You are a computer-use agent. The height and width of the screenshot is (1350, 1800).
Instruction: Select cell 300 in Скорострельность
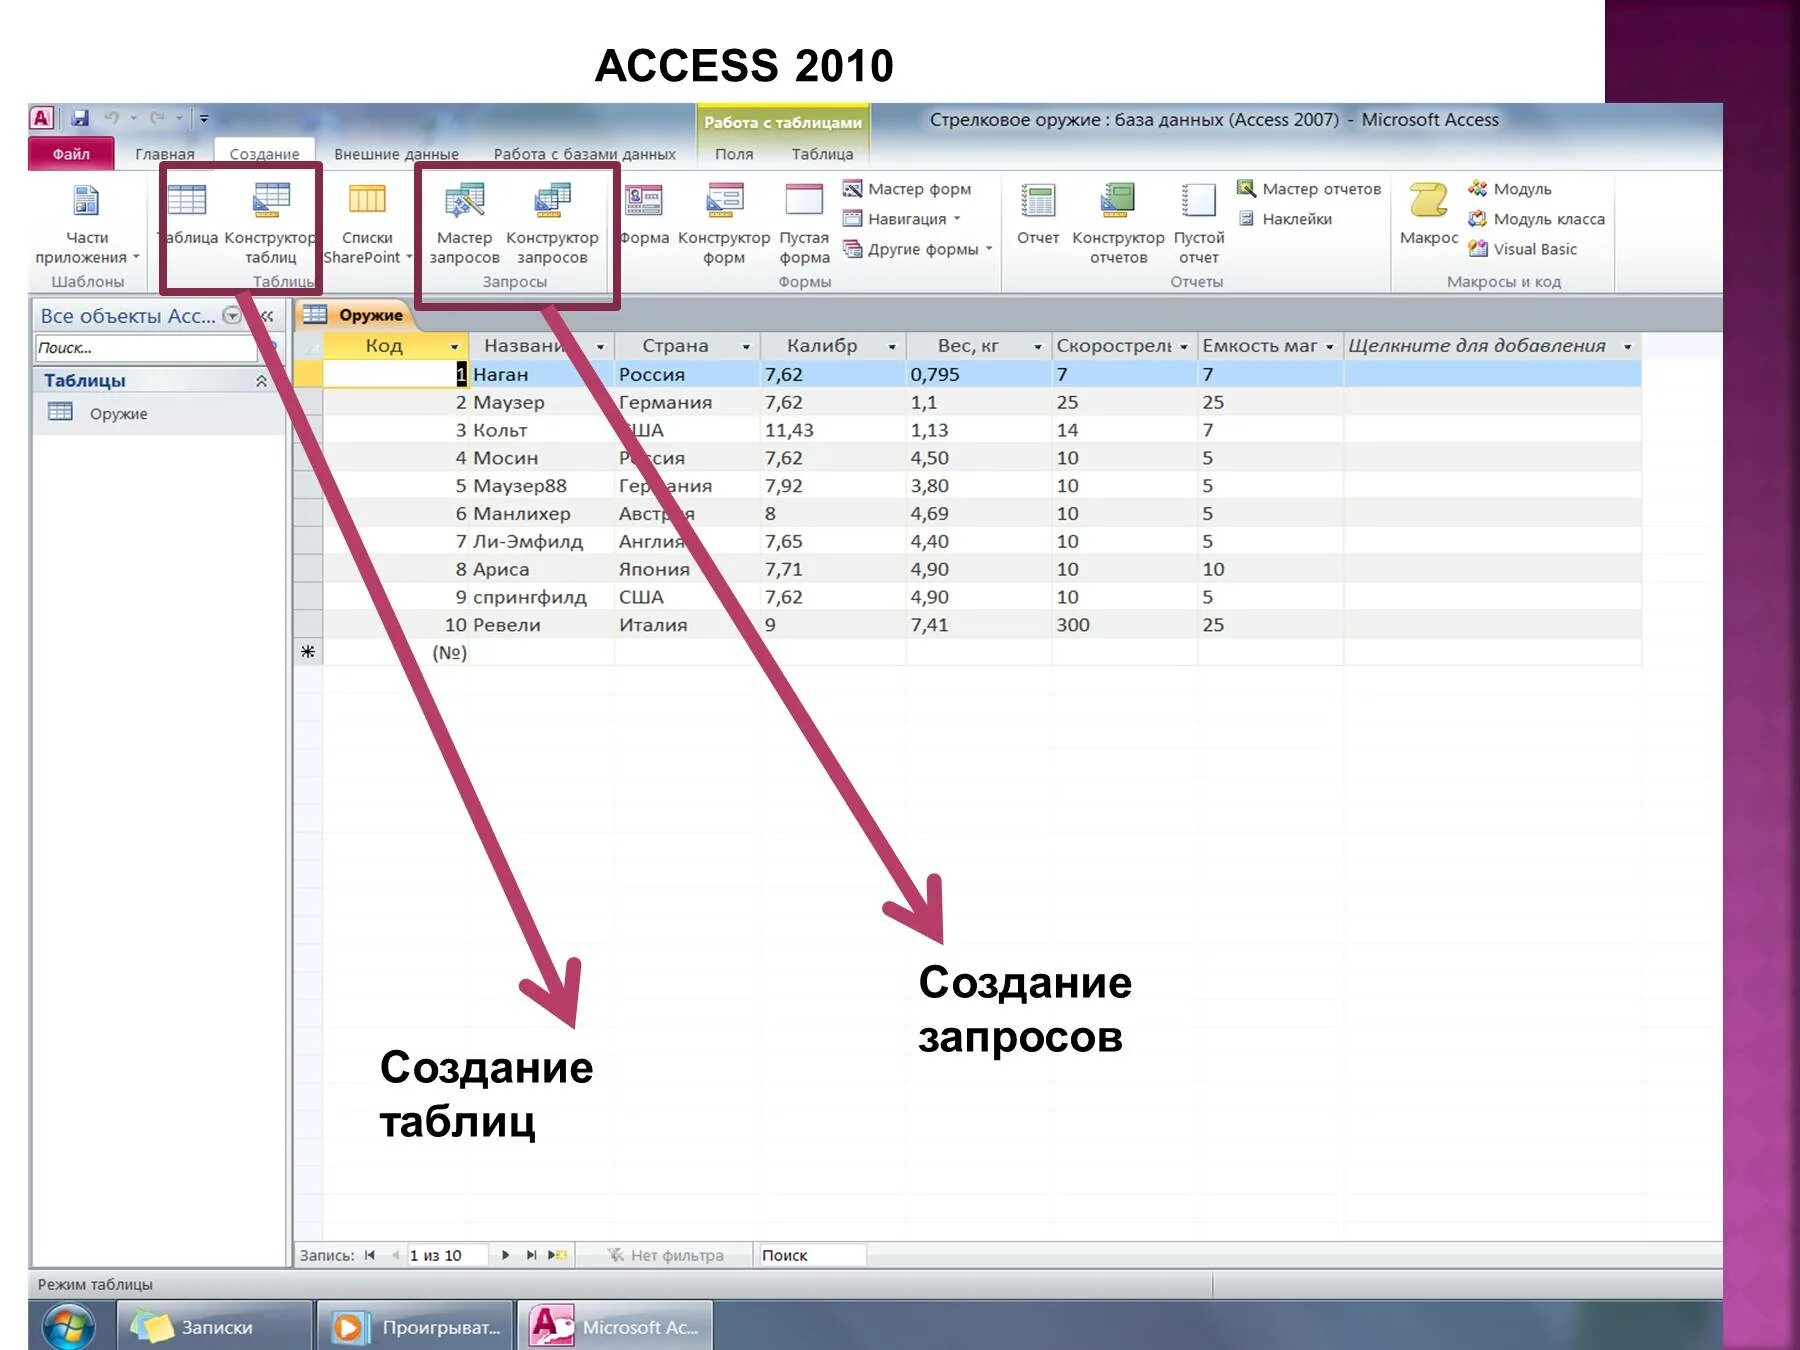coord(1124,625)
